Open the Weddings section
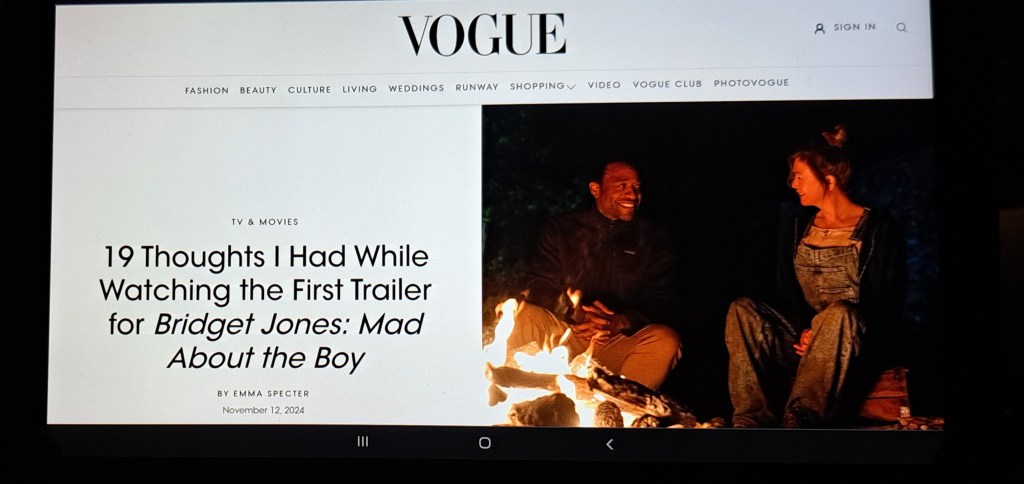The height and width of the screenshot is (484, 1024). click(416, 88)
